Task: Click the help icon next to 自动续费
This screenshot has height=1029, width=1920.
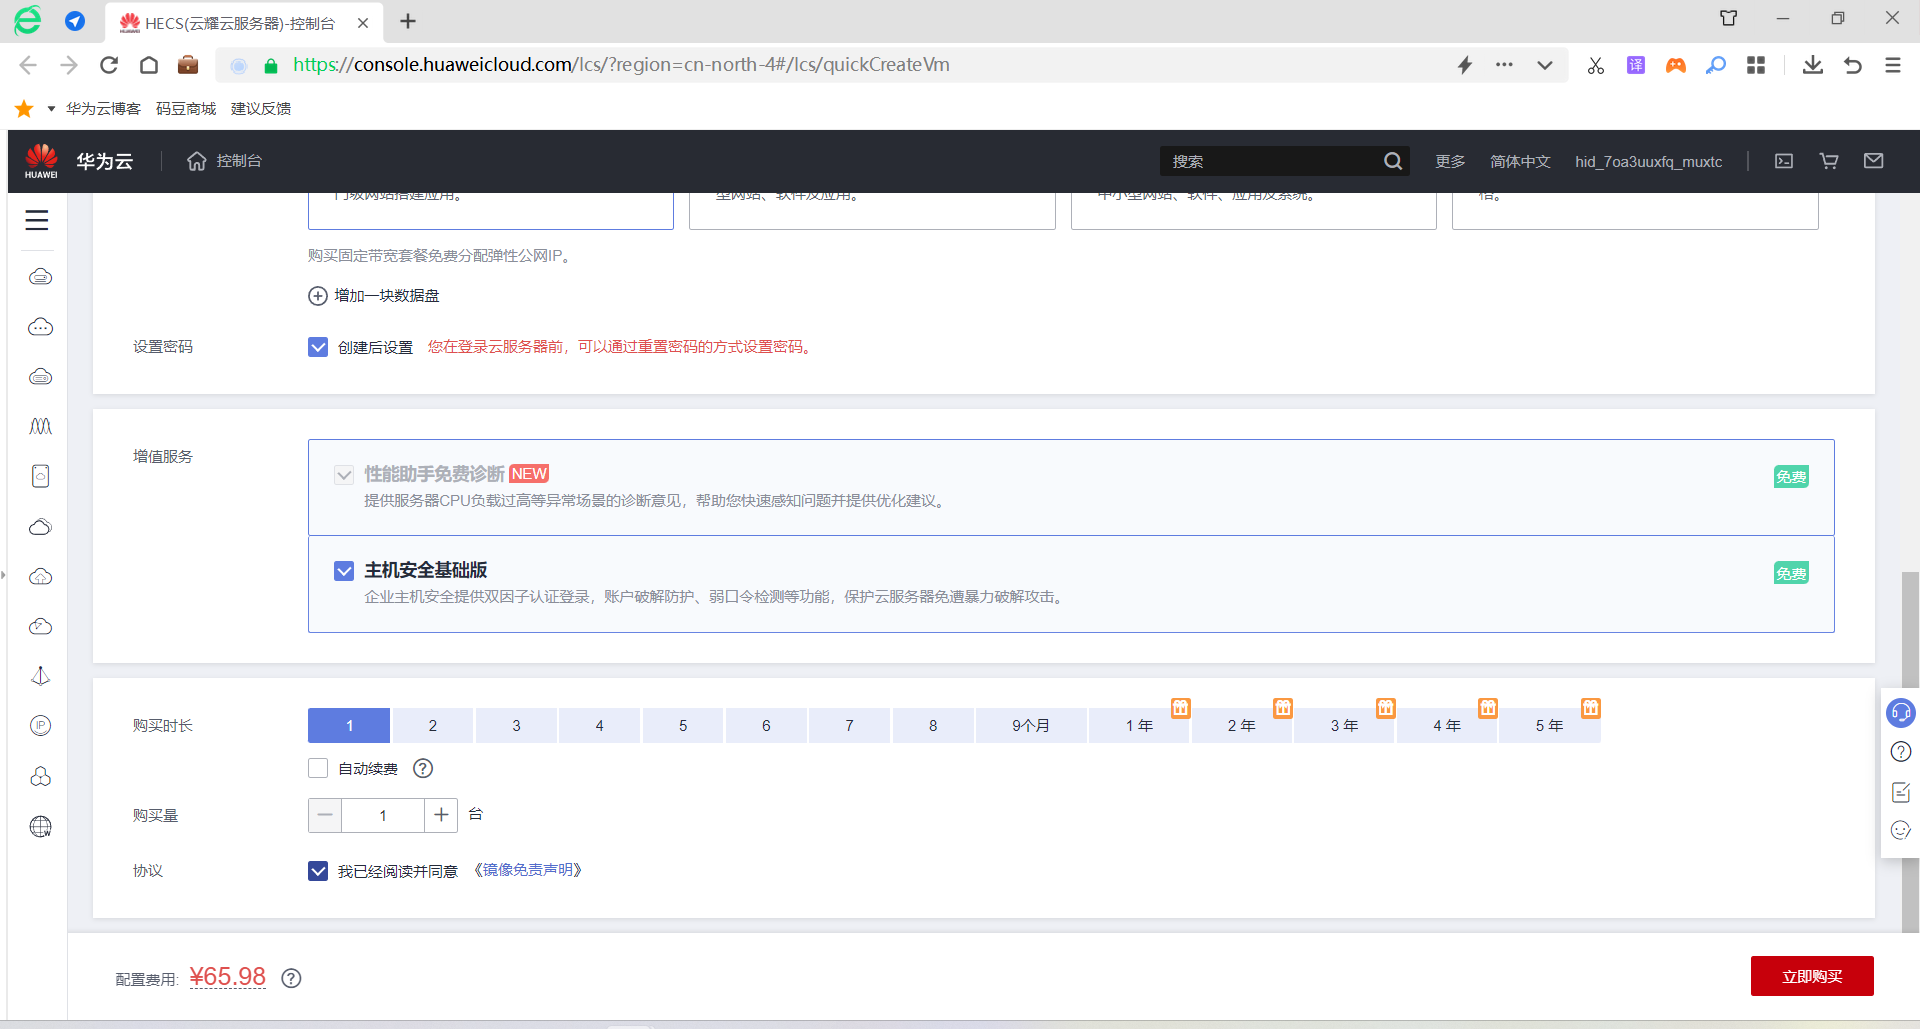Action: pyautogui.click(x=423, y=768)
